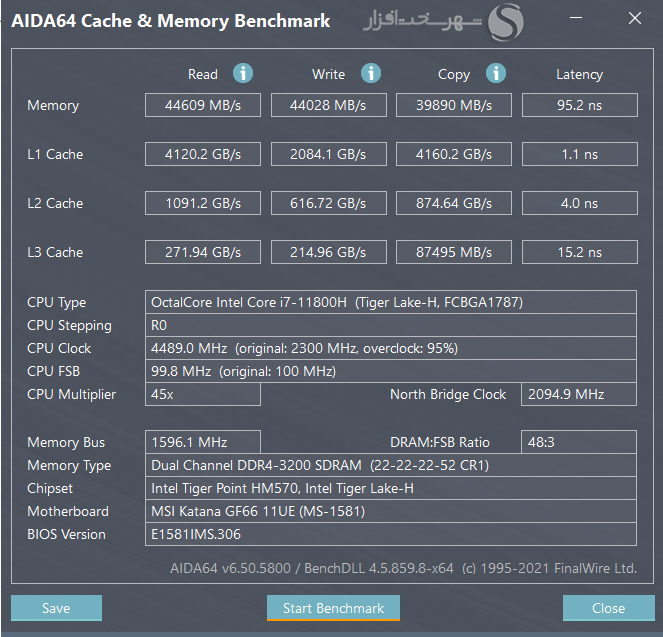Click the Memory Copy result box

(x=454, y=105)
